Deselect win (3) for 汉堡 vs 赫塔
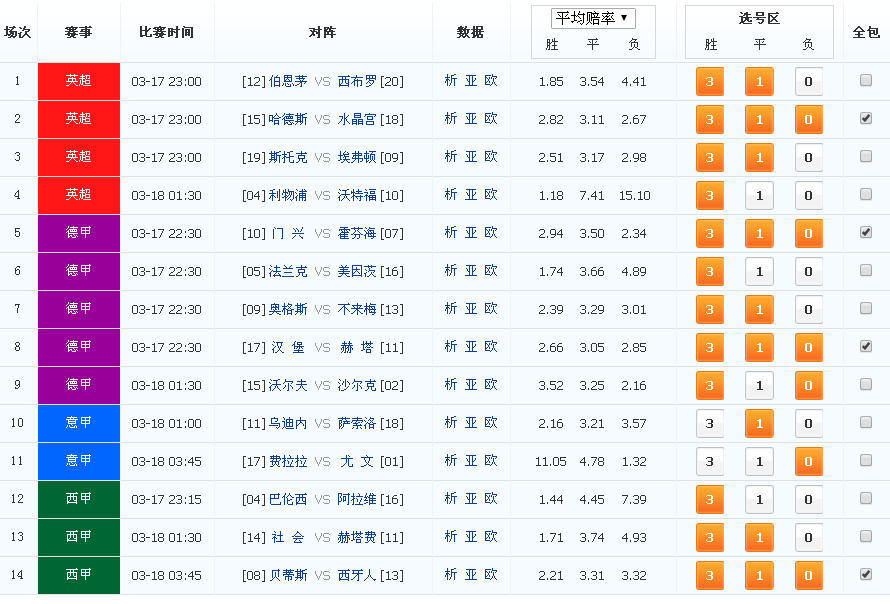Image resolution: width=890 pixels, height=604 pixels. tap(710, 348)
